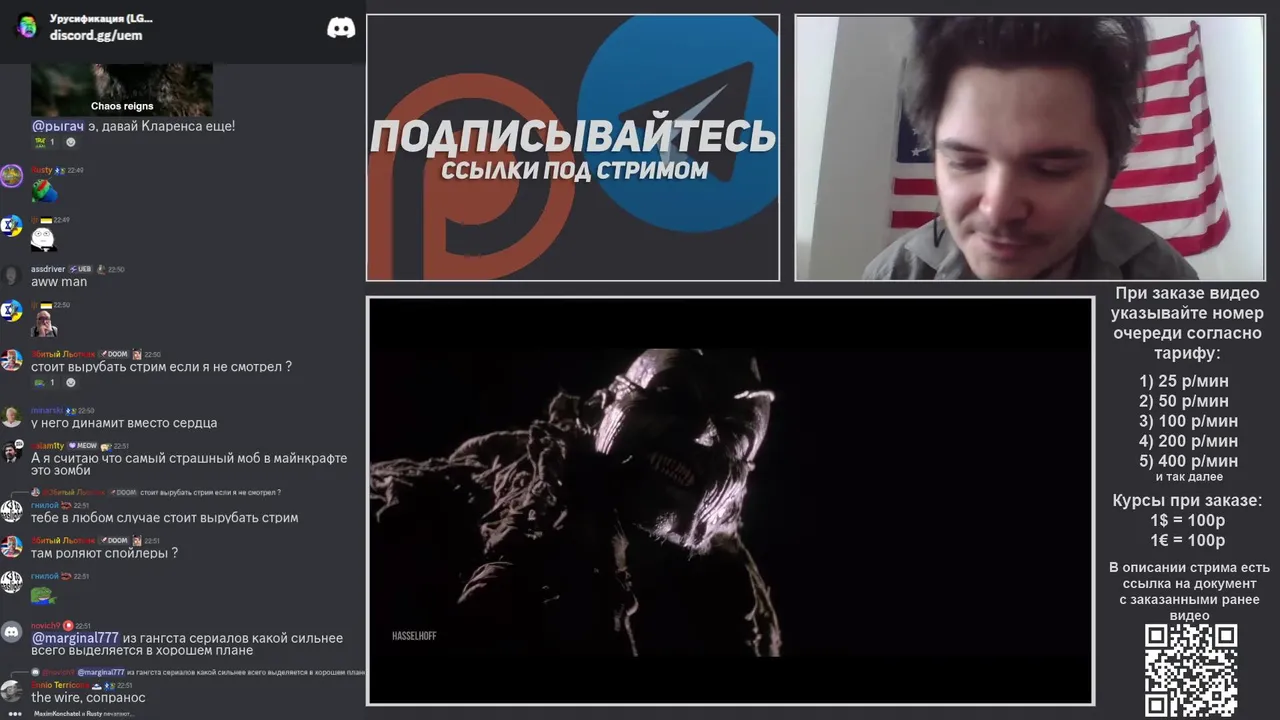Viewport: 1280px width, 720px height.
Task: Open the 'Chaos reigns' GIF thumbnail
Action: click(x=122, y=91)
